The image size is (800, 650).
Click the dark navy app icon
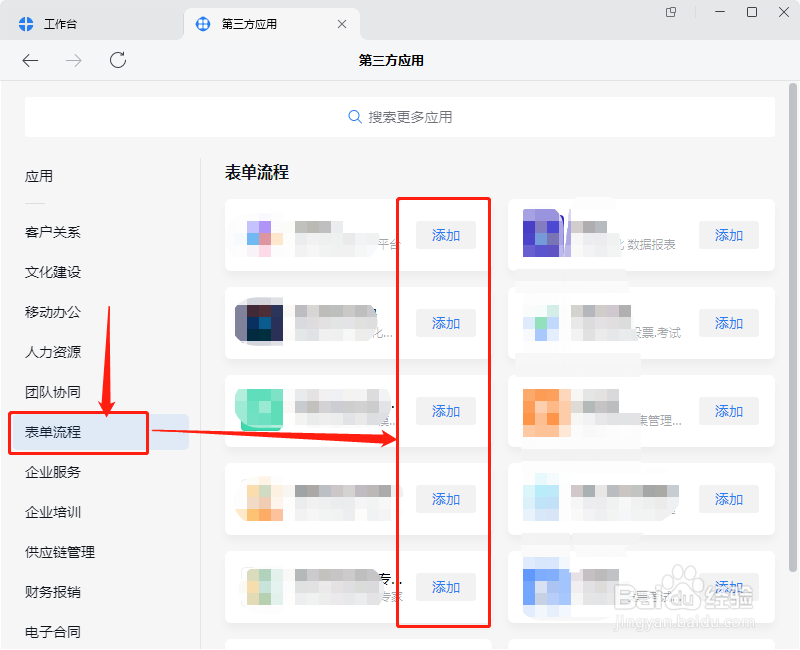[x=259, y=322]
